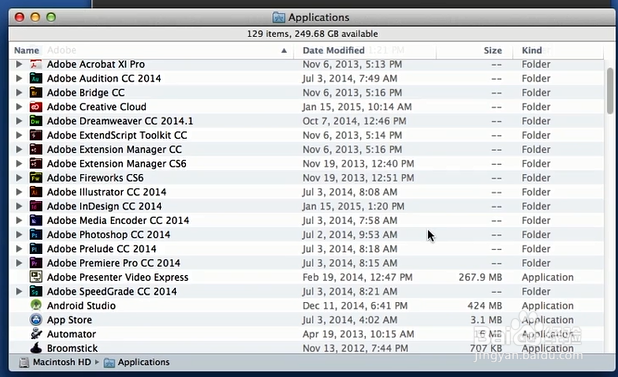The image size is (618, 377).
Task: Expand the Adobe InDesign CC 2014 folder
Action: tap(19, 206)
